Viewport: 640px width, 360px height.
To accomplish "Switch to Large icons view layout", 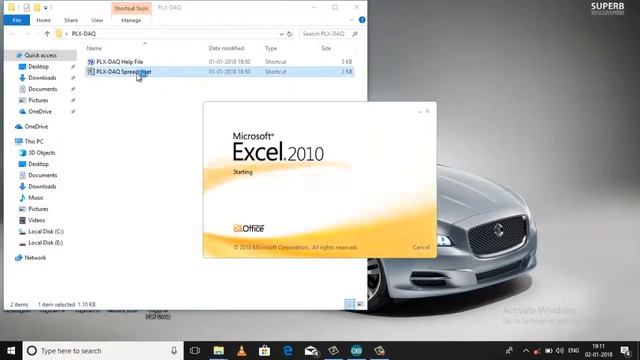I will (360, 304).
